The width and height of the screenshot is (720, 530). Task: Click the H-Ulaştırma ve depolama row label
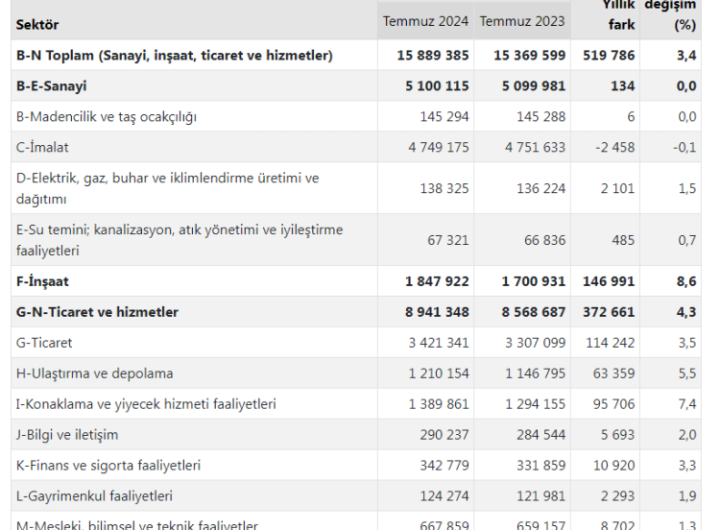[95, 374]
